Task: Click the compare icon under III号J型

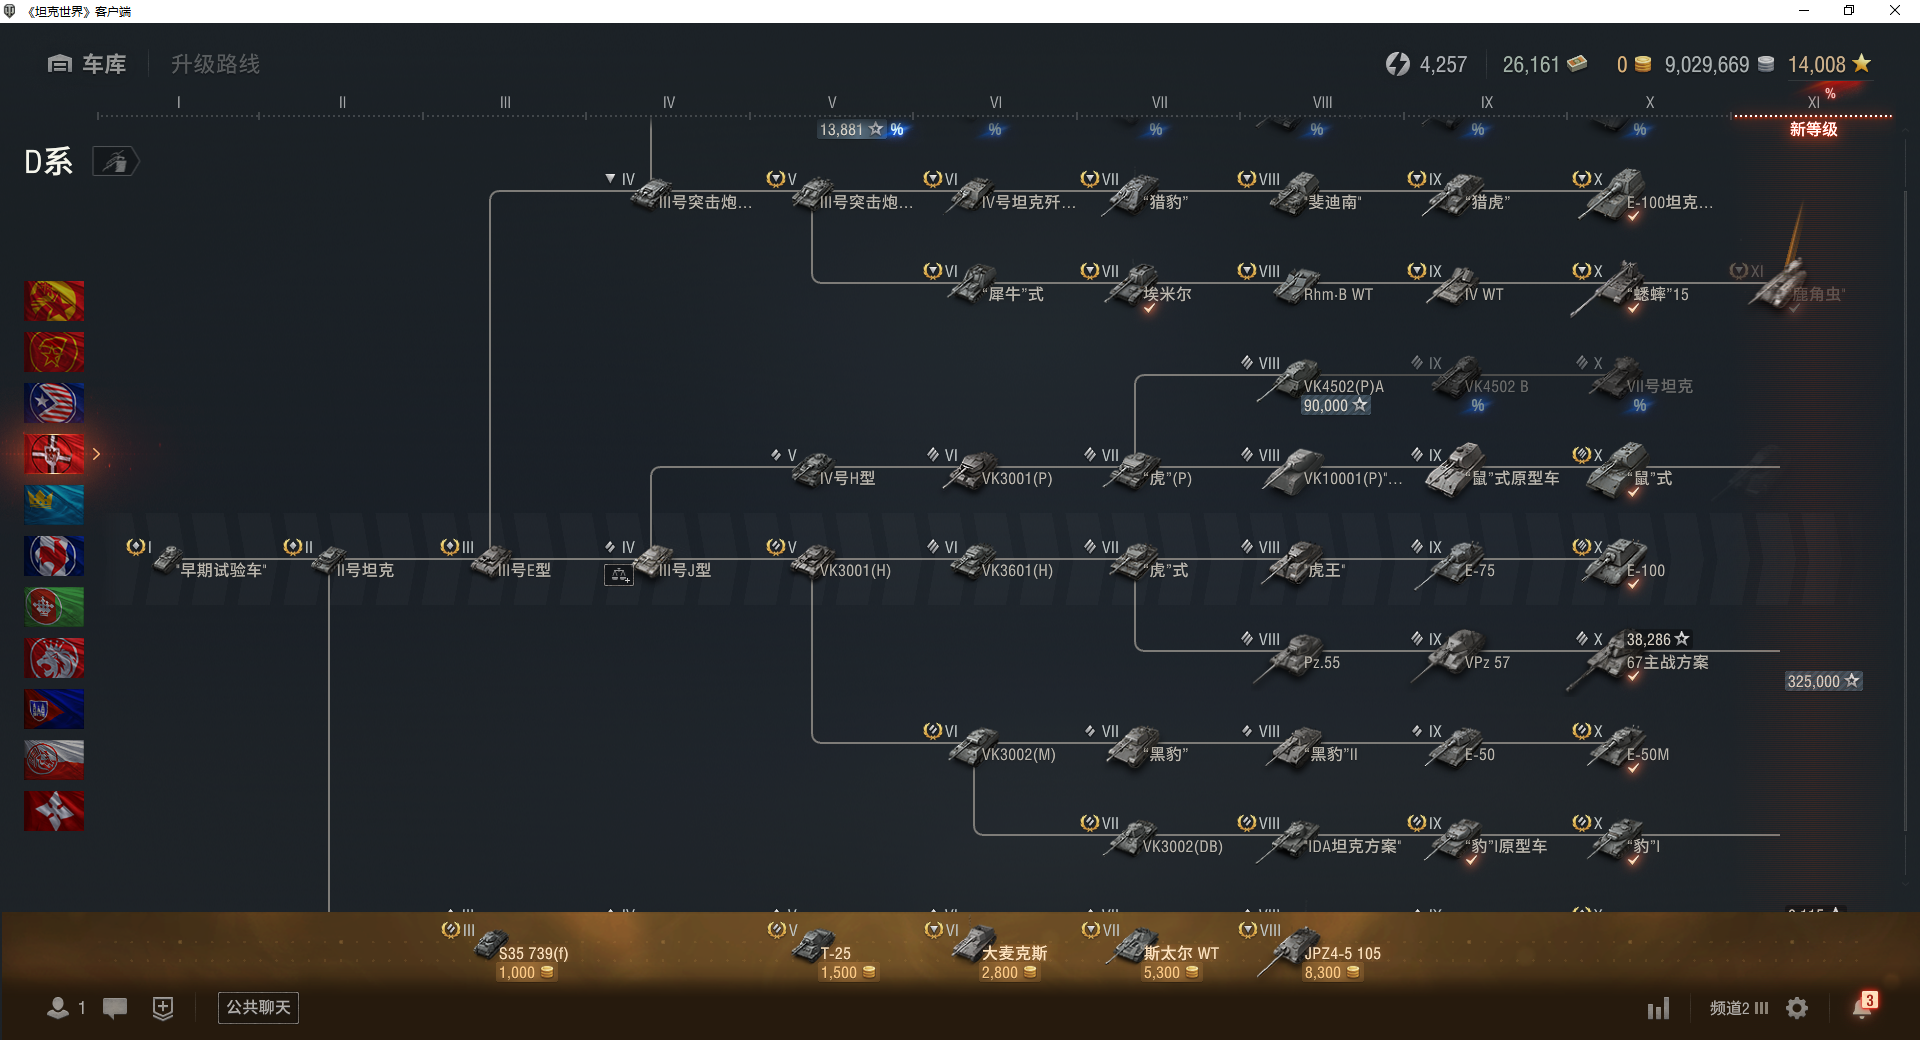Action: coord(619,575)
